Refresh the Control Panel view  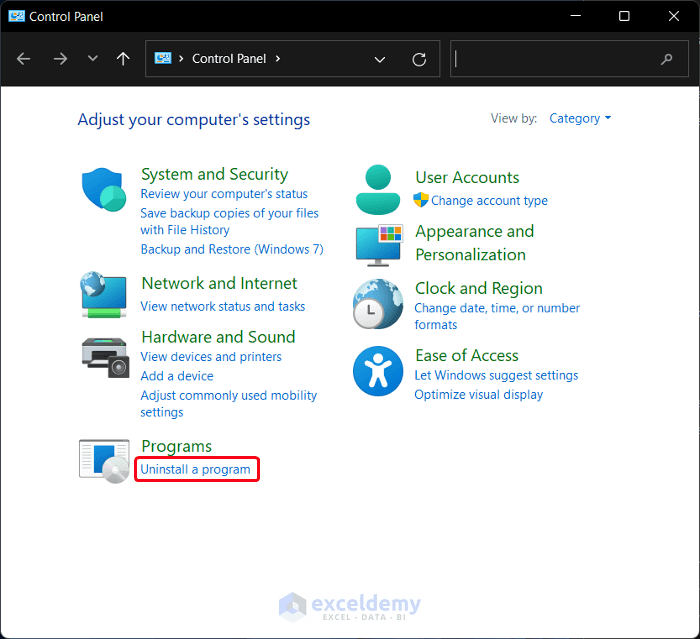pyautogui.click(x=419, y=59)
